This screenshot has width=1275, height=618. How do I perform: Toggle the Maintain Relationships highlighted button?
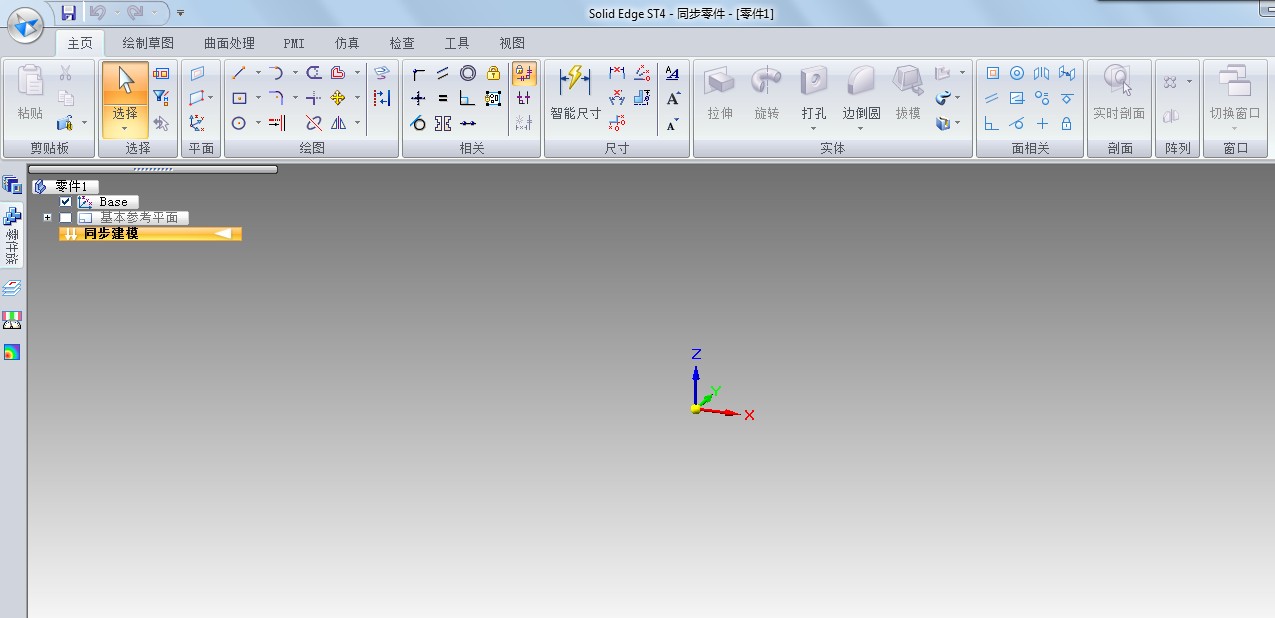click(524, 73)
